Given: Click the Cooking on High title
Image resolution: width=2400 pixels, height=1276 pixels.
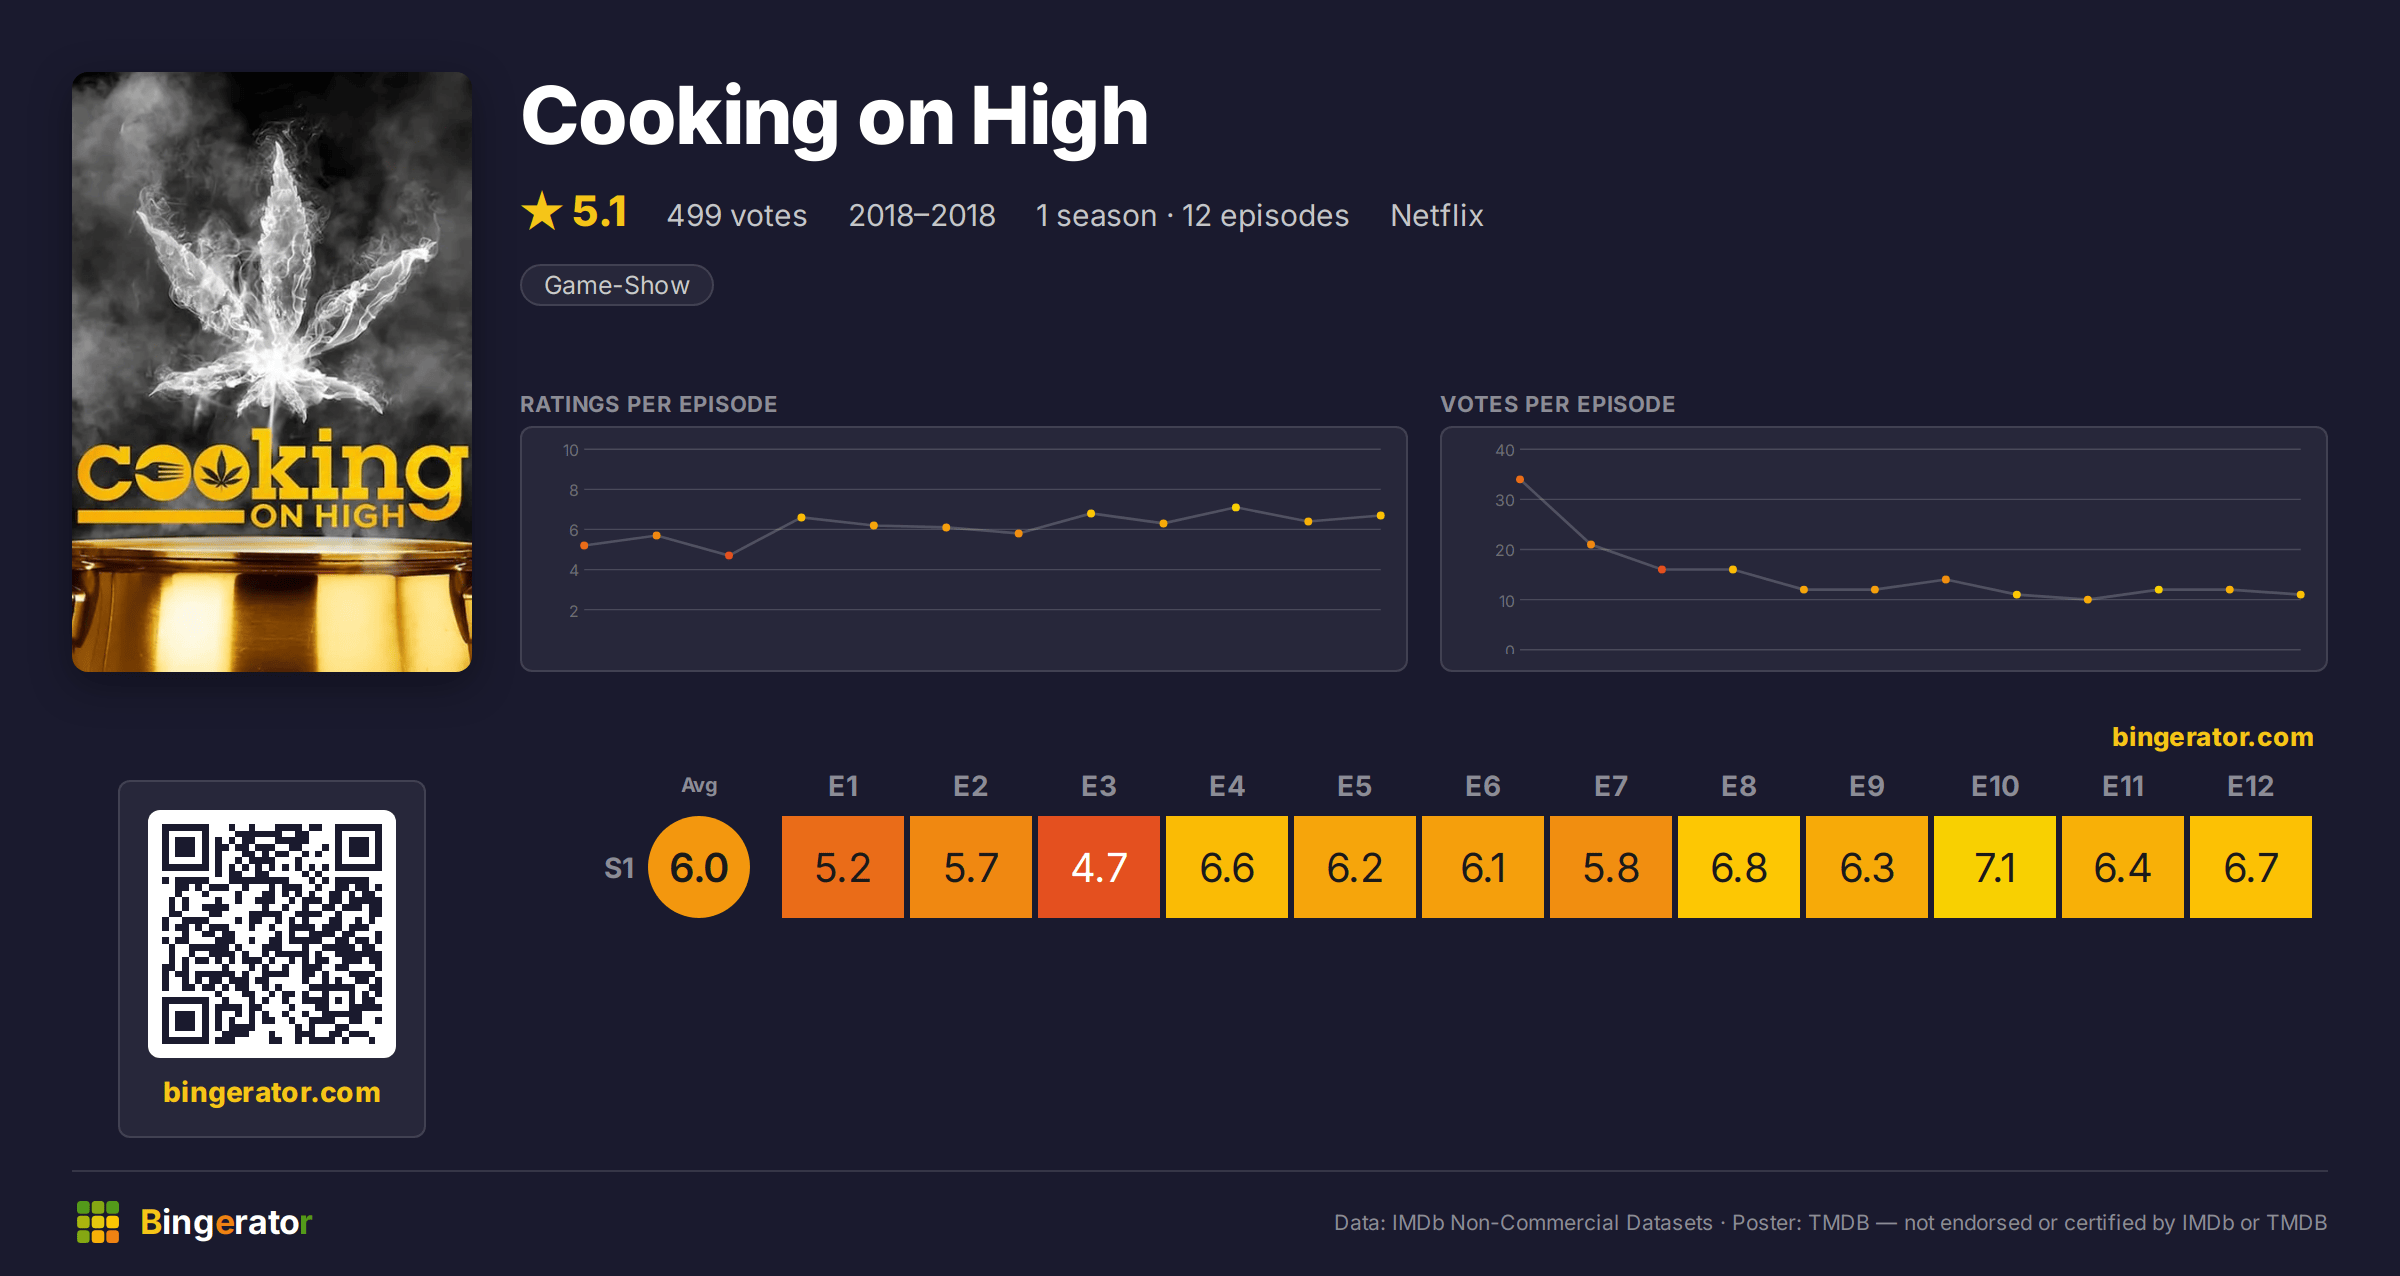Looking at the screenshot, I should click(835, 117).
